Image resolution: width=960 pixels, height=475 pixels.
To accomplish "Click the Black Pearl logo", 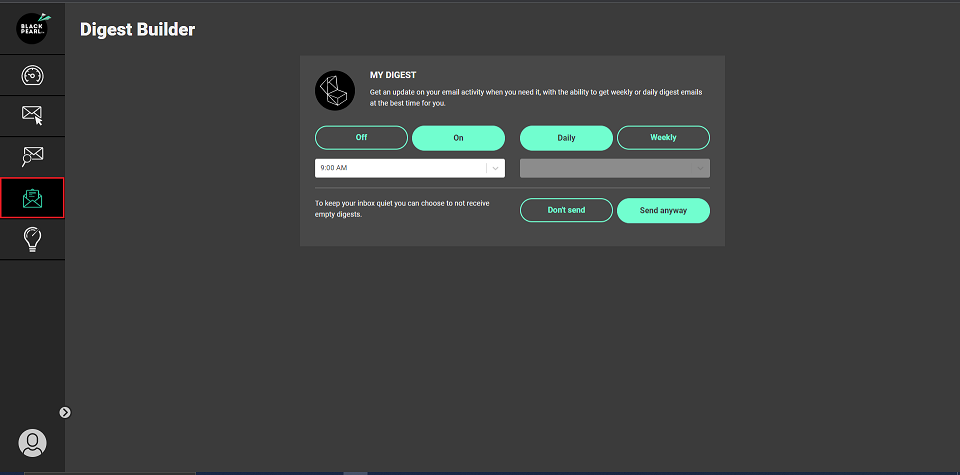I will tap(32, 28).
